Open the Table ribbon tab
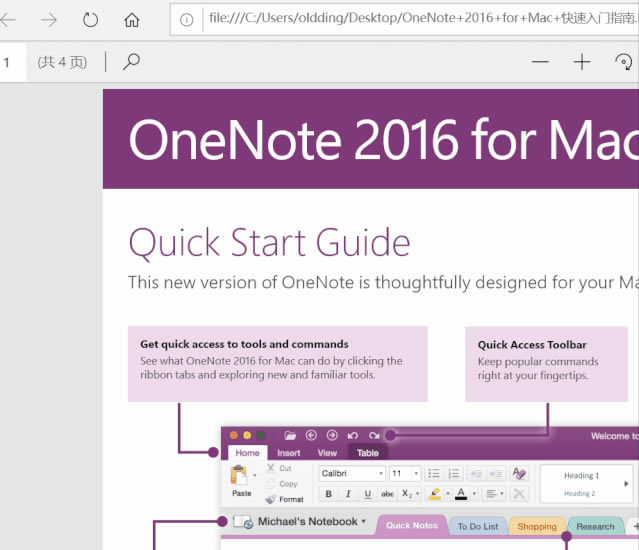The width and height of the screenshot is (639, 550). (x=368, y=453)
